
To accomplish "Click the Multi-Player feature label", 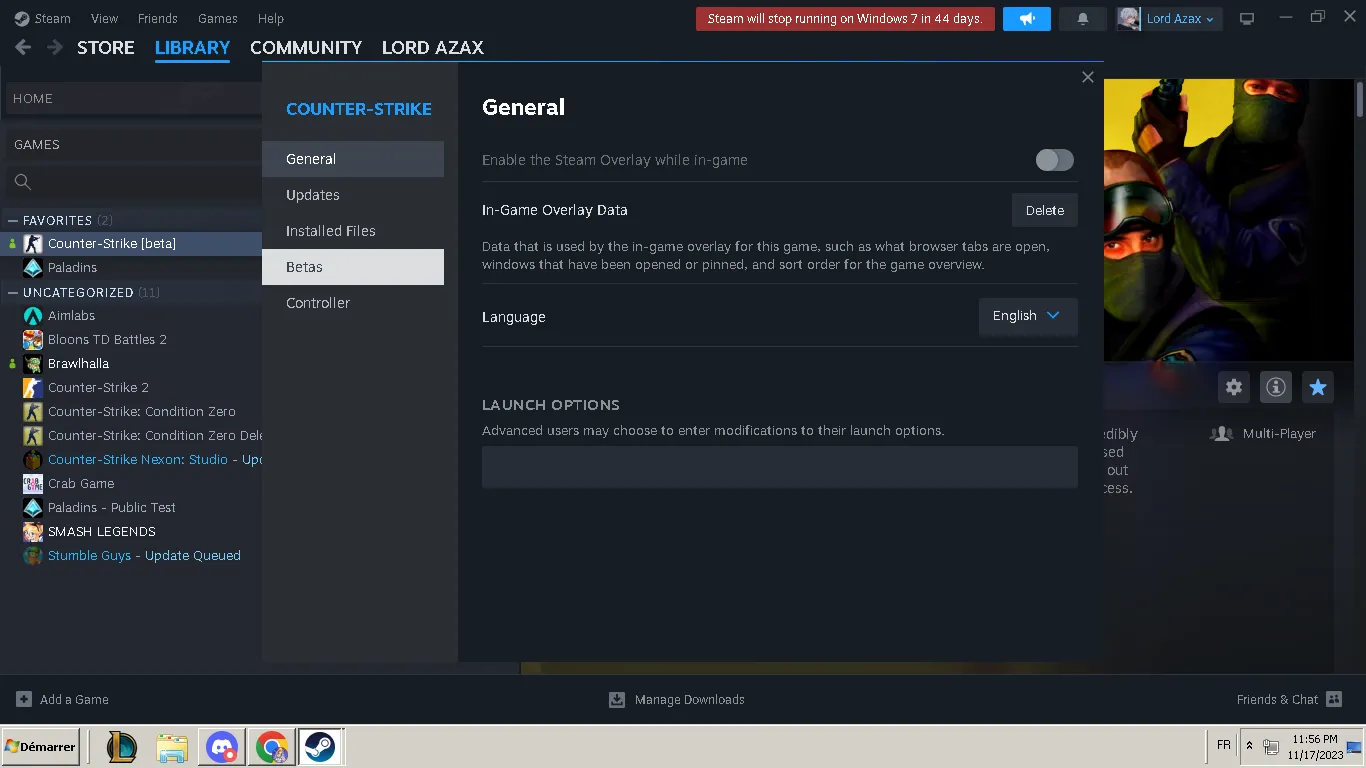I will [x=1279, y=434].
